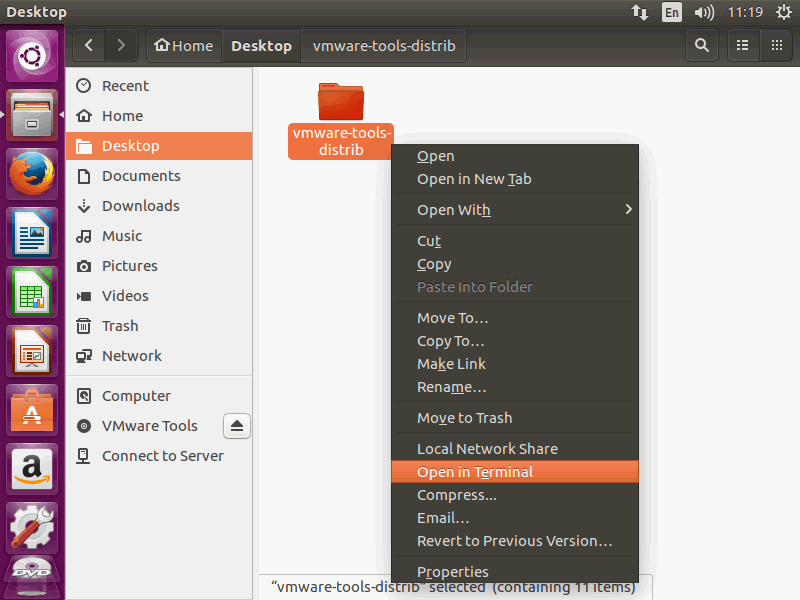Select Rename… in the context menu
800x600 pixels.
tap(515, 387)
